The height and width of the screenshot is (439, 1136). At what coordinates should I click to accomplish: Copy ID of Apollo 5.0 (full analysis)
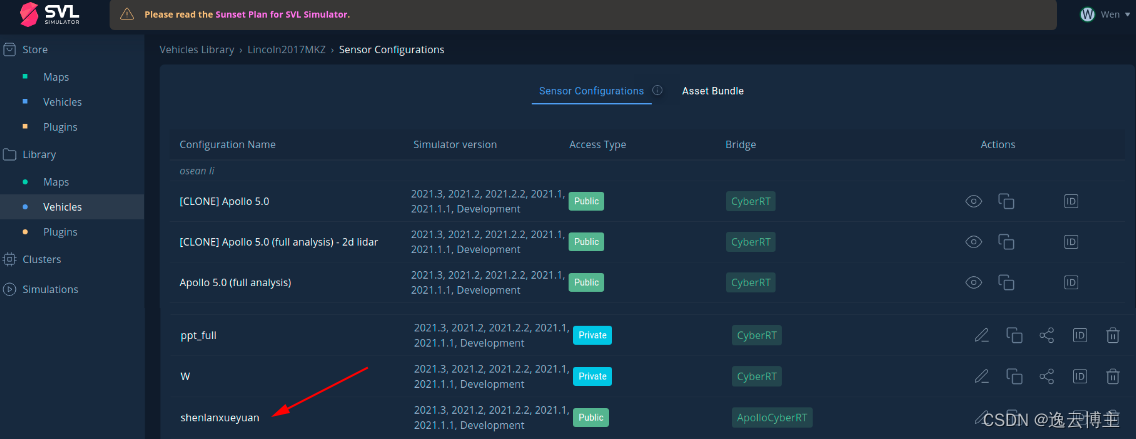(1071, 283)
